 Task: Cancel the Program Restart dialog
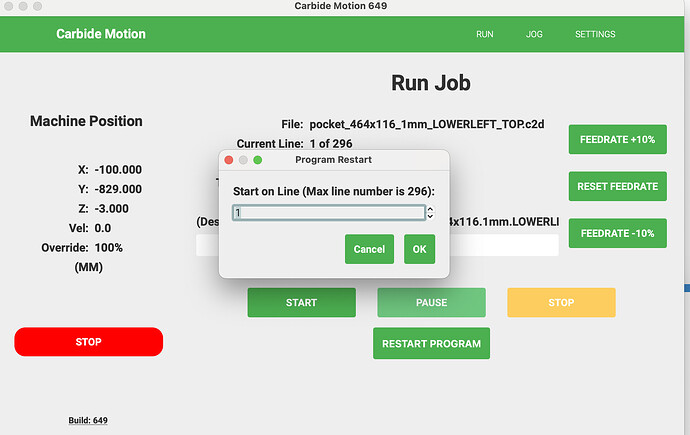pos(369,249)
